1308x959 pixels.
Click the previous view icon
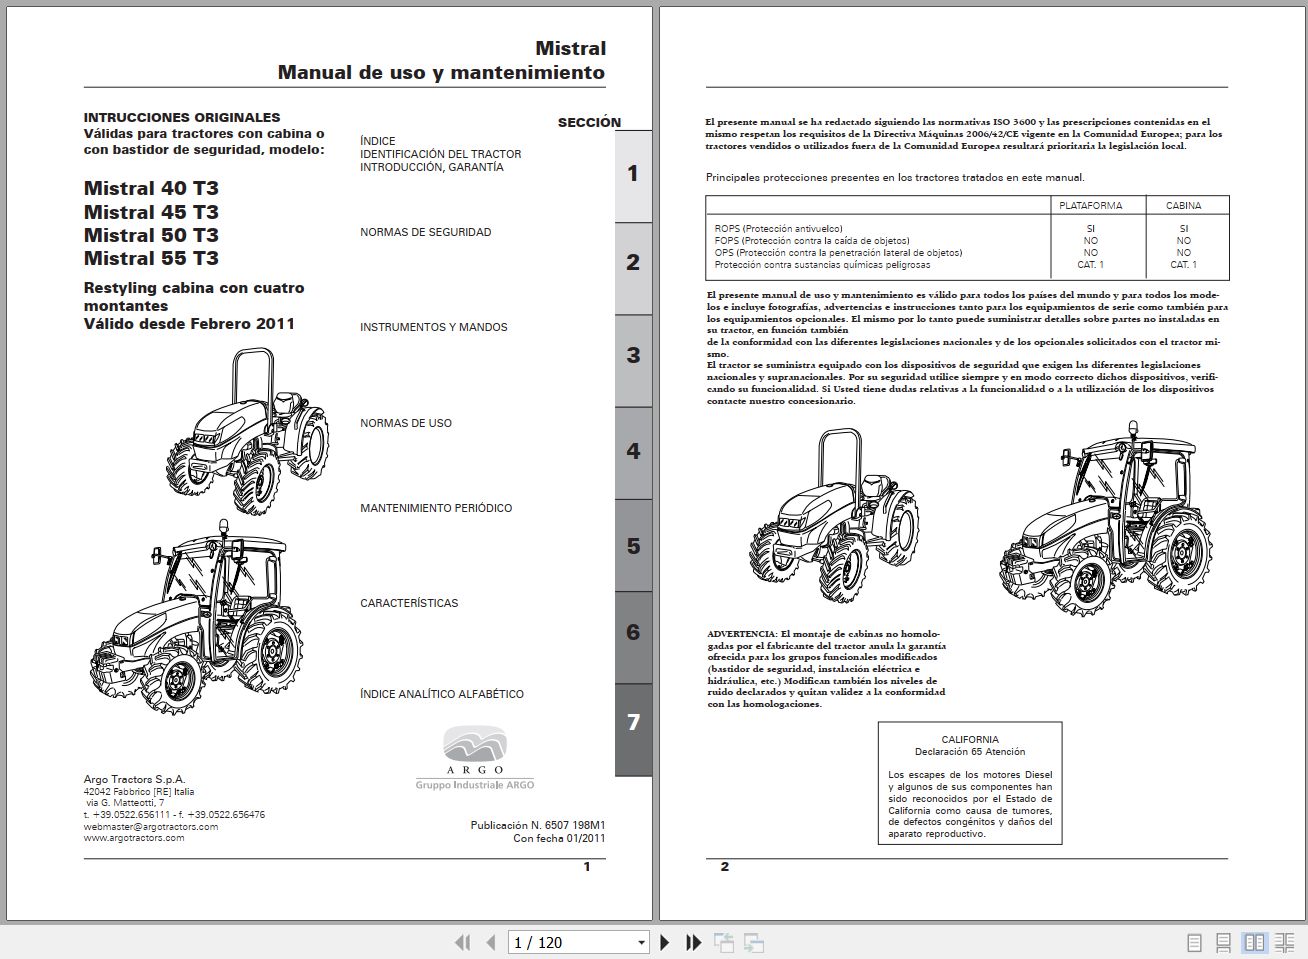724,942
